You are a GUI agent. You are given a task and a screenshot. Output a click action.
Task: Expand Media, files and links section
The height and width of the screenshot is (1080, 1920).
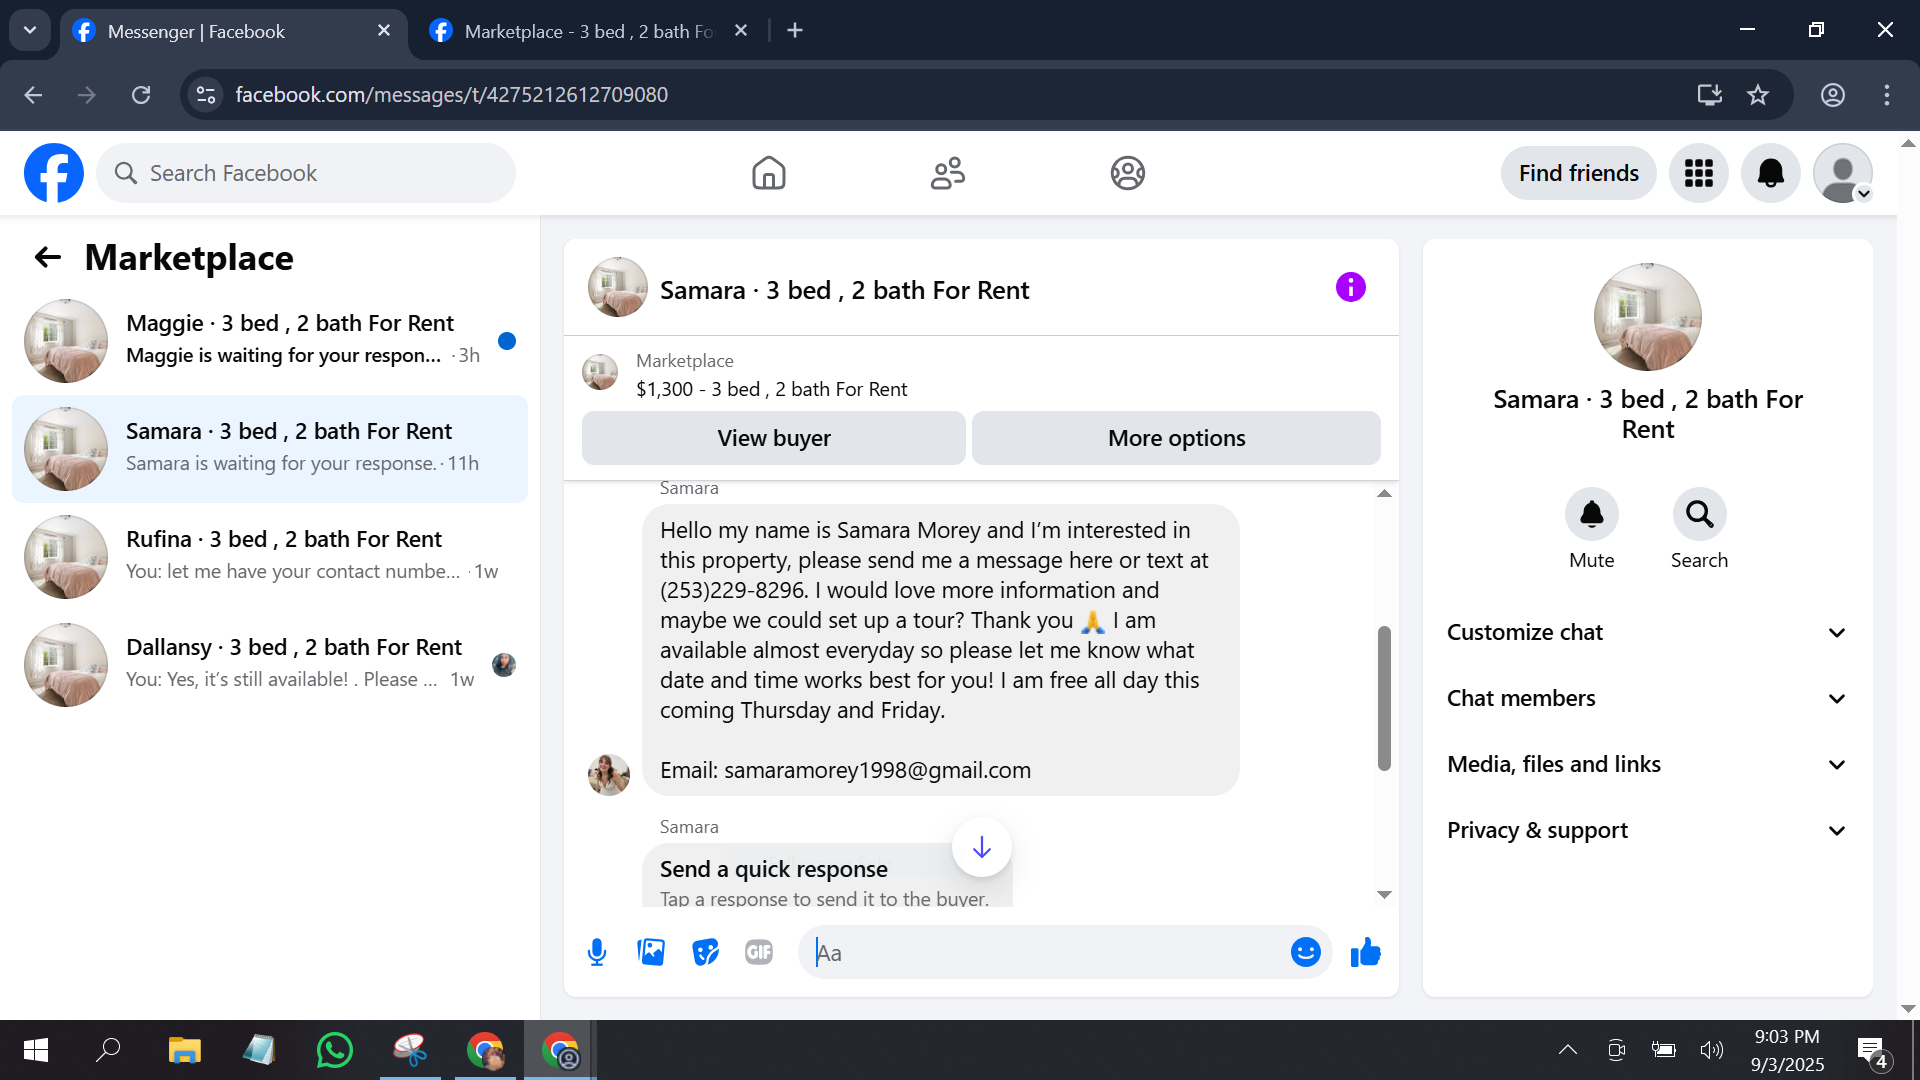point(1647,764)
